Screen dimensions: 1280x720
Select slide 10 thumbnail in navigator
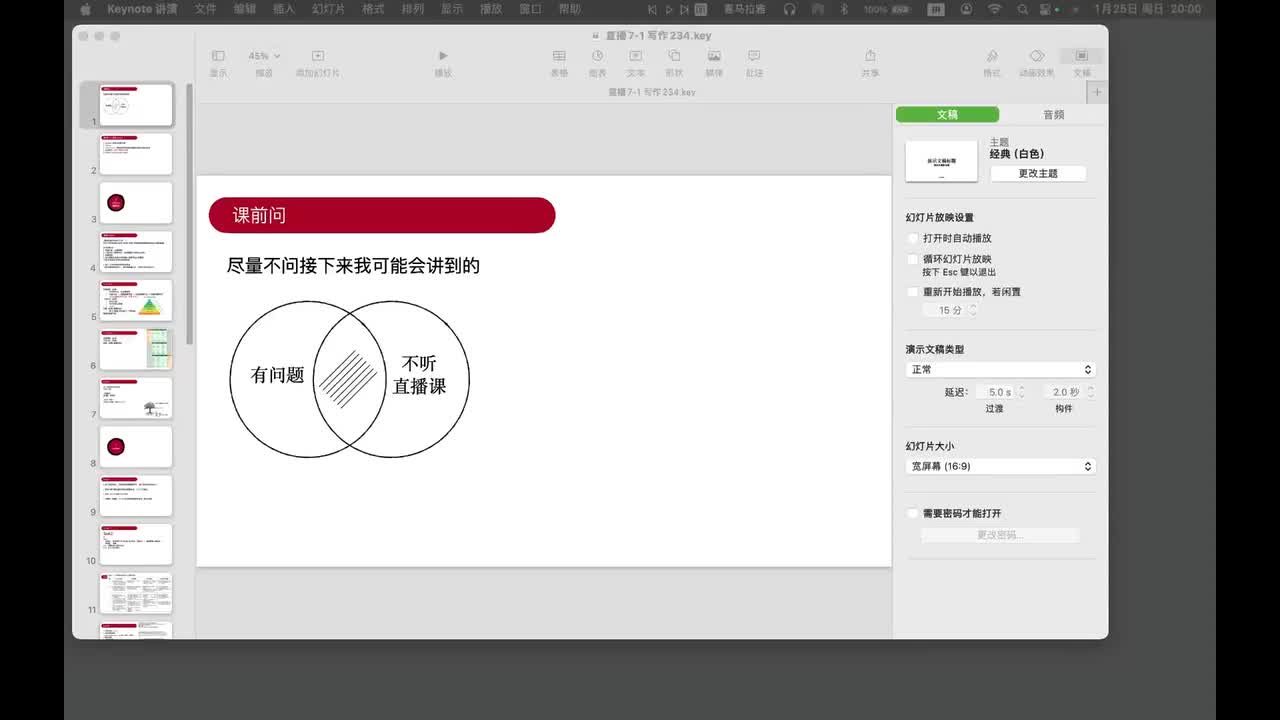pyautogui.click(x=136, y=544)
